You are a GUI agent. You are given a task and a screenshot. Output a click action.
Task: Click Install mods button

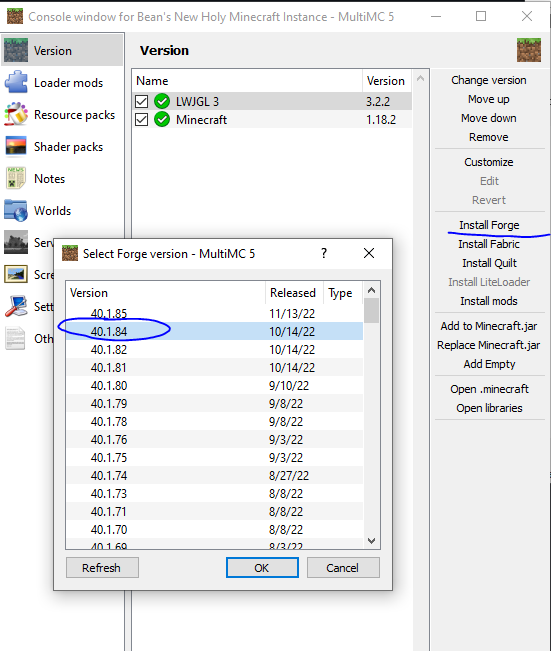[489, 301]
